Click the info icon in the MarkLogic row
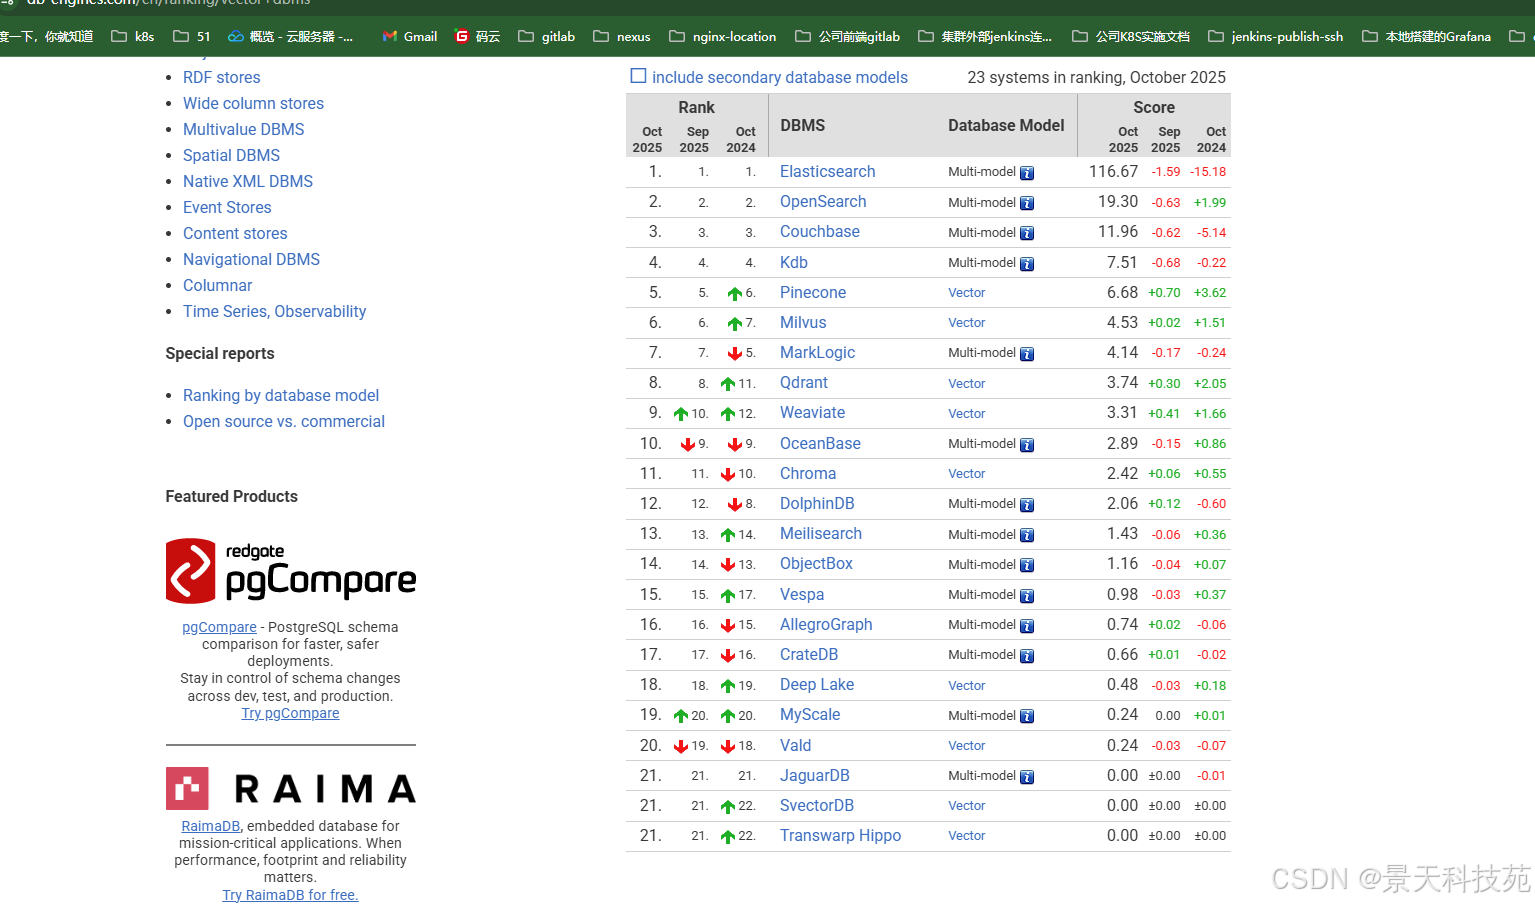The width and height of the screenshot is (1535, 905). click(x=1027, y=354)
